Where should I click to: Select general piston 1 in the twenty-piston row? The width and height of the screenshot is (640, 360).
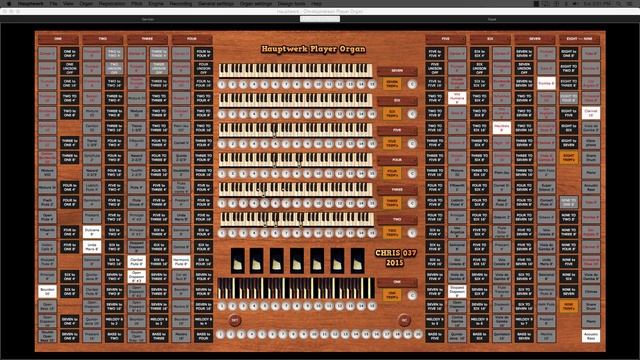(x=220, y=335)
